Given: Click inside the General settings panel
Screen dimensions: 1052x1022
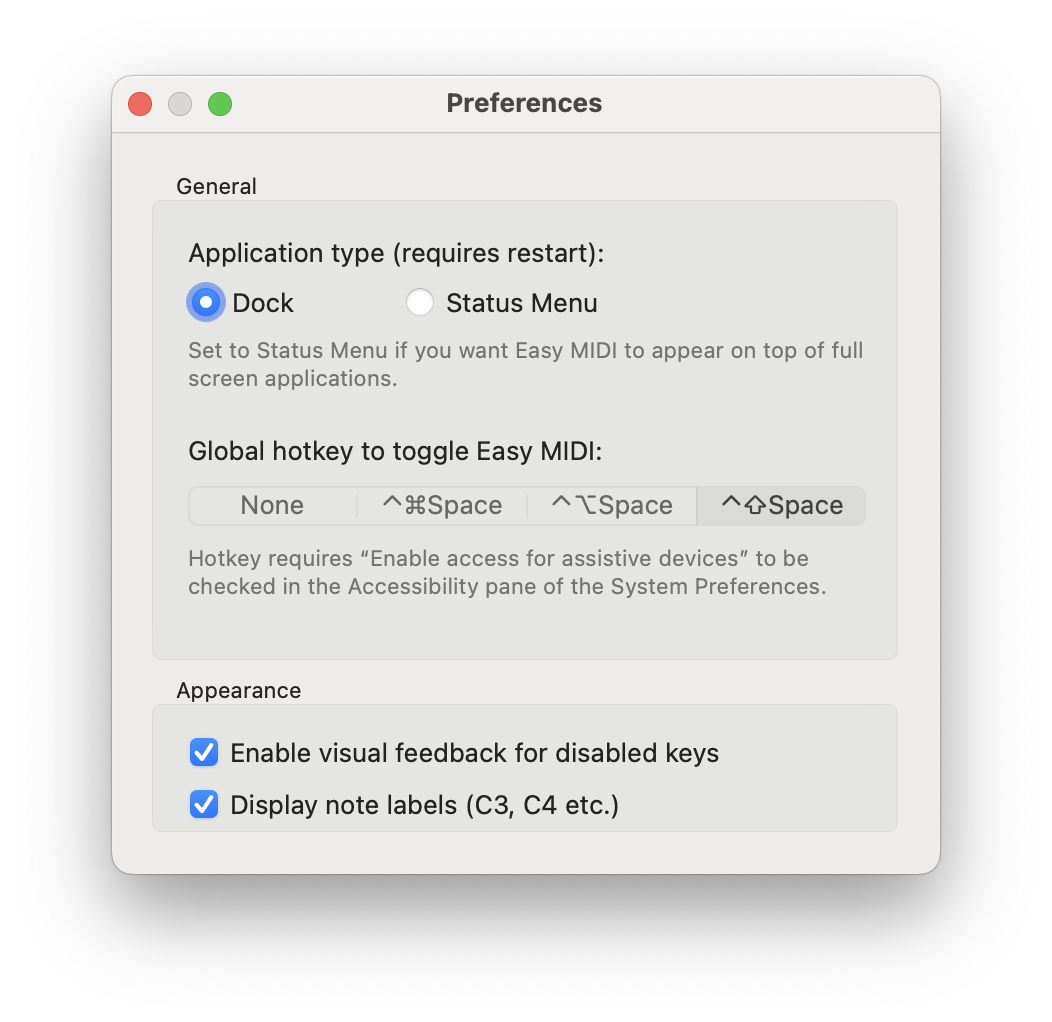Looking at the screenshot, I should click(525, 630).
